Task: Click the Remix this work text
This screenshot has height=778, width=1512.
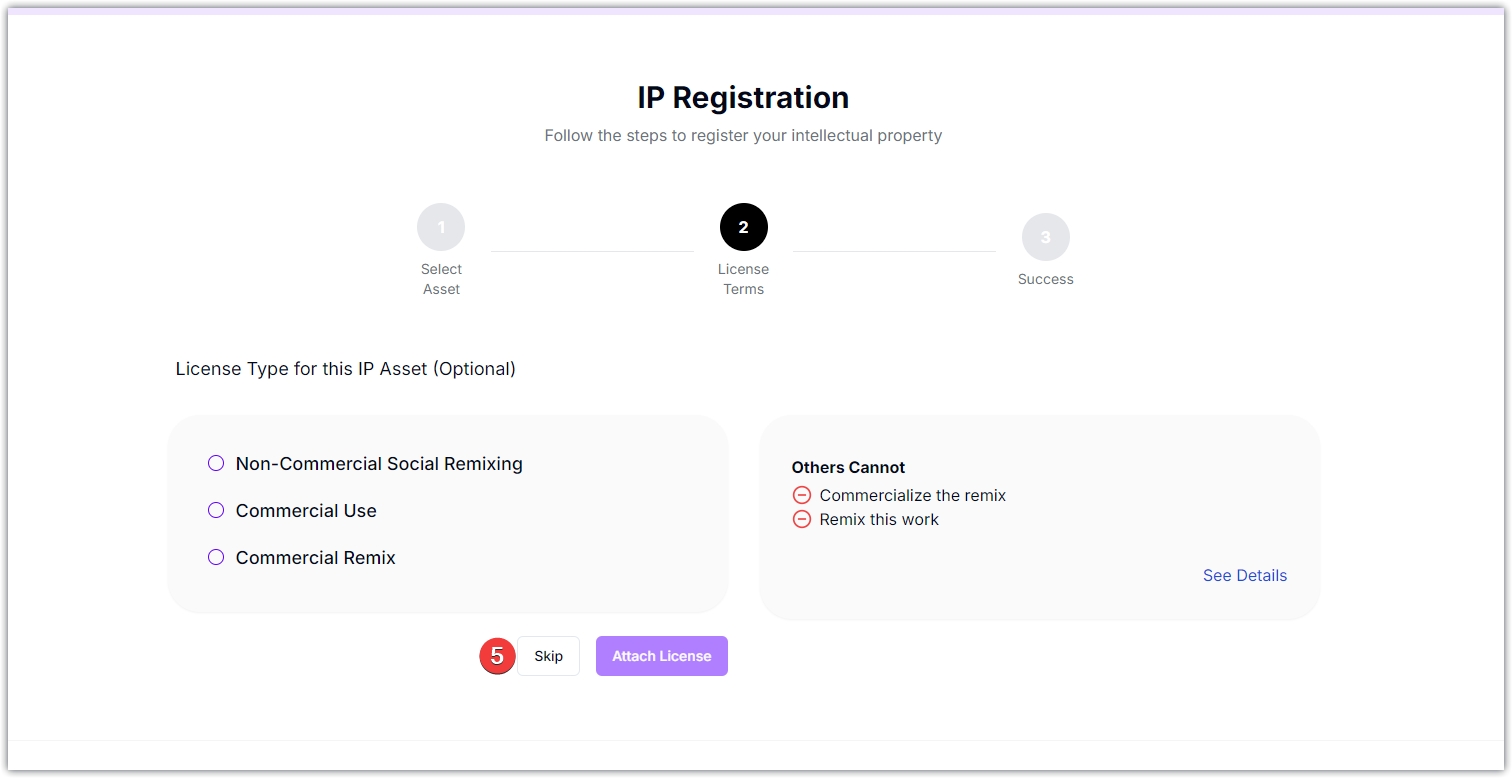Action: pos(879,519)
